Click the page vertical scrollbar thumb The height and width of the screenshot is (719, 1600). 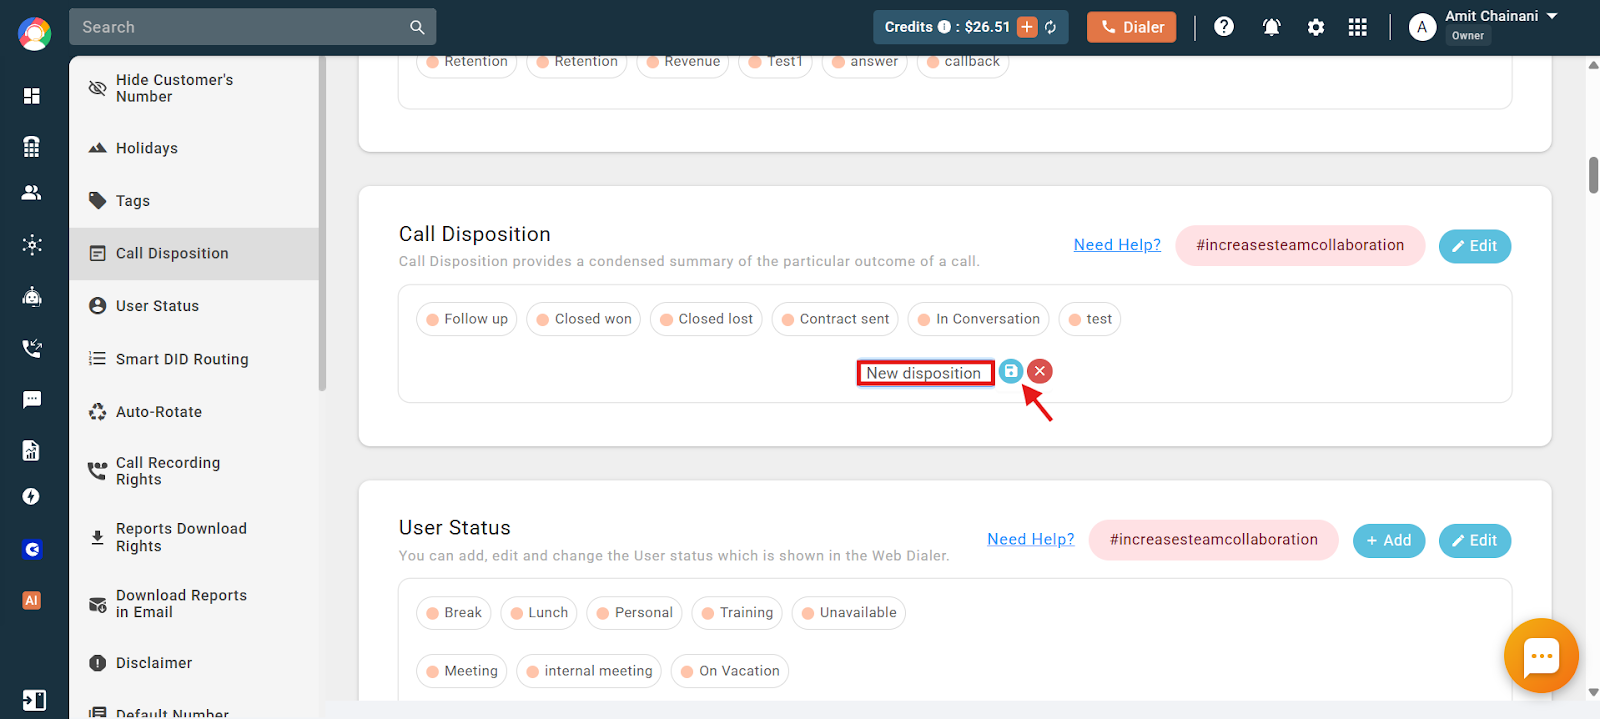pyautogui.click(x=1593, y=175)
